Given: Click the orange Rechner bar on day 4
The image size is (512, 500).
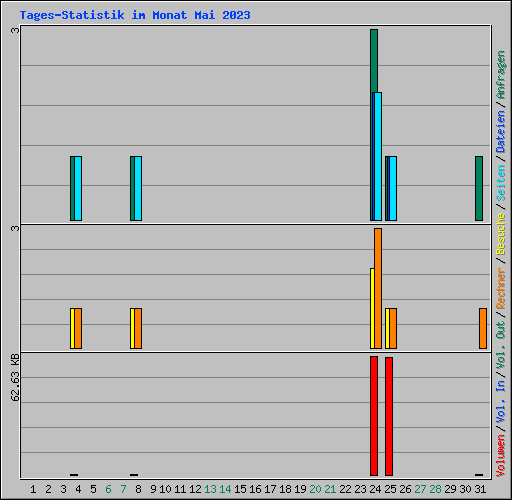Looking at the screenshot, I should tap(78, 329).
